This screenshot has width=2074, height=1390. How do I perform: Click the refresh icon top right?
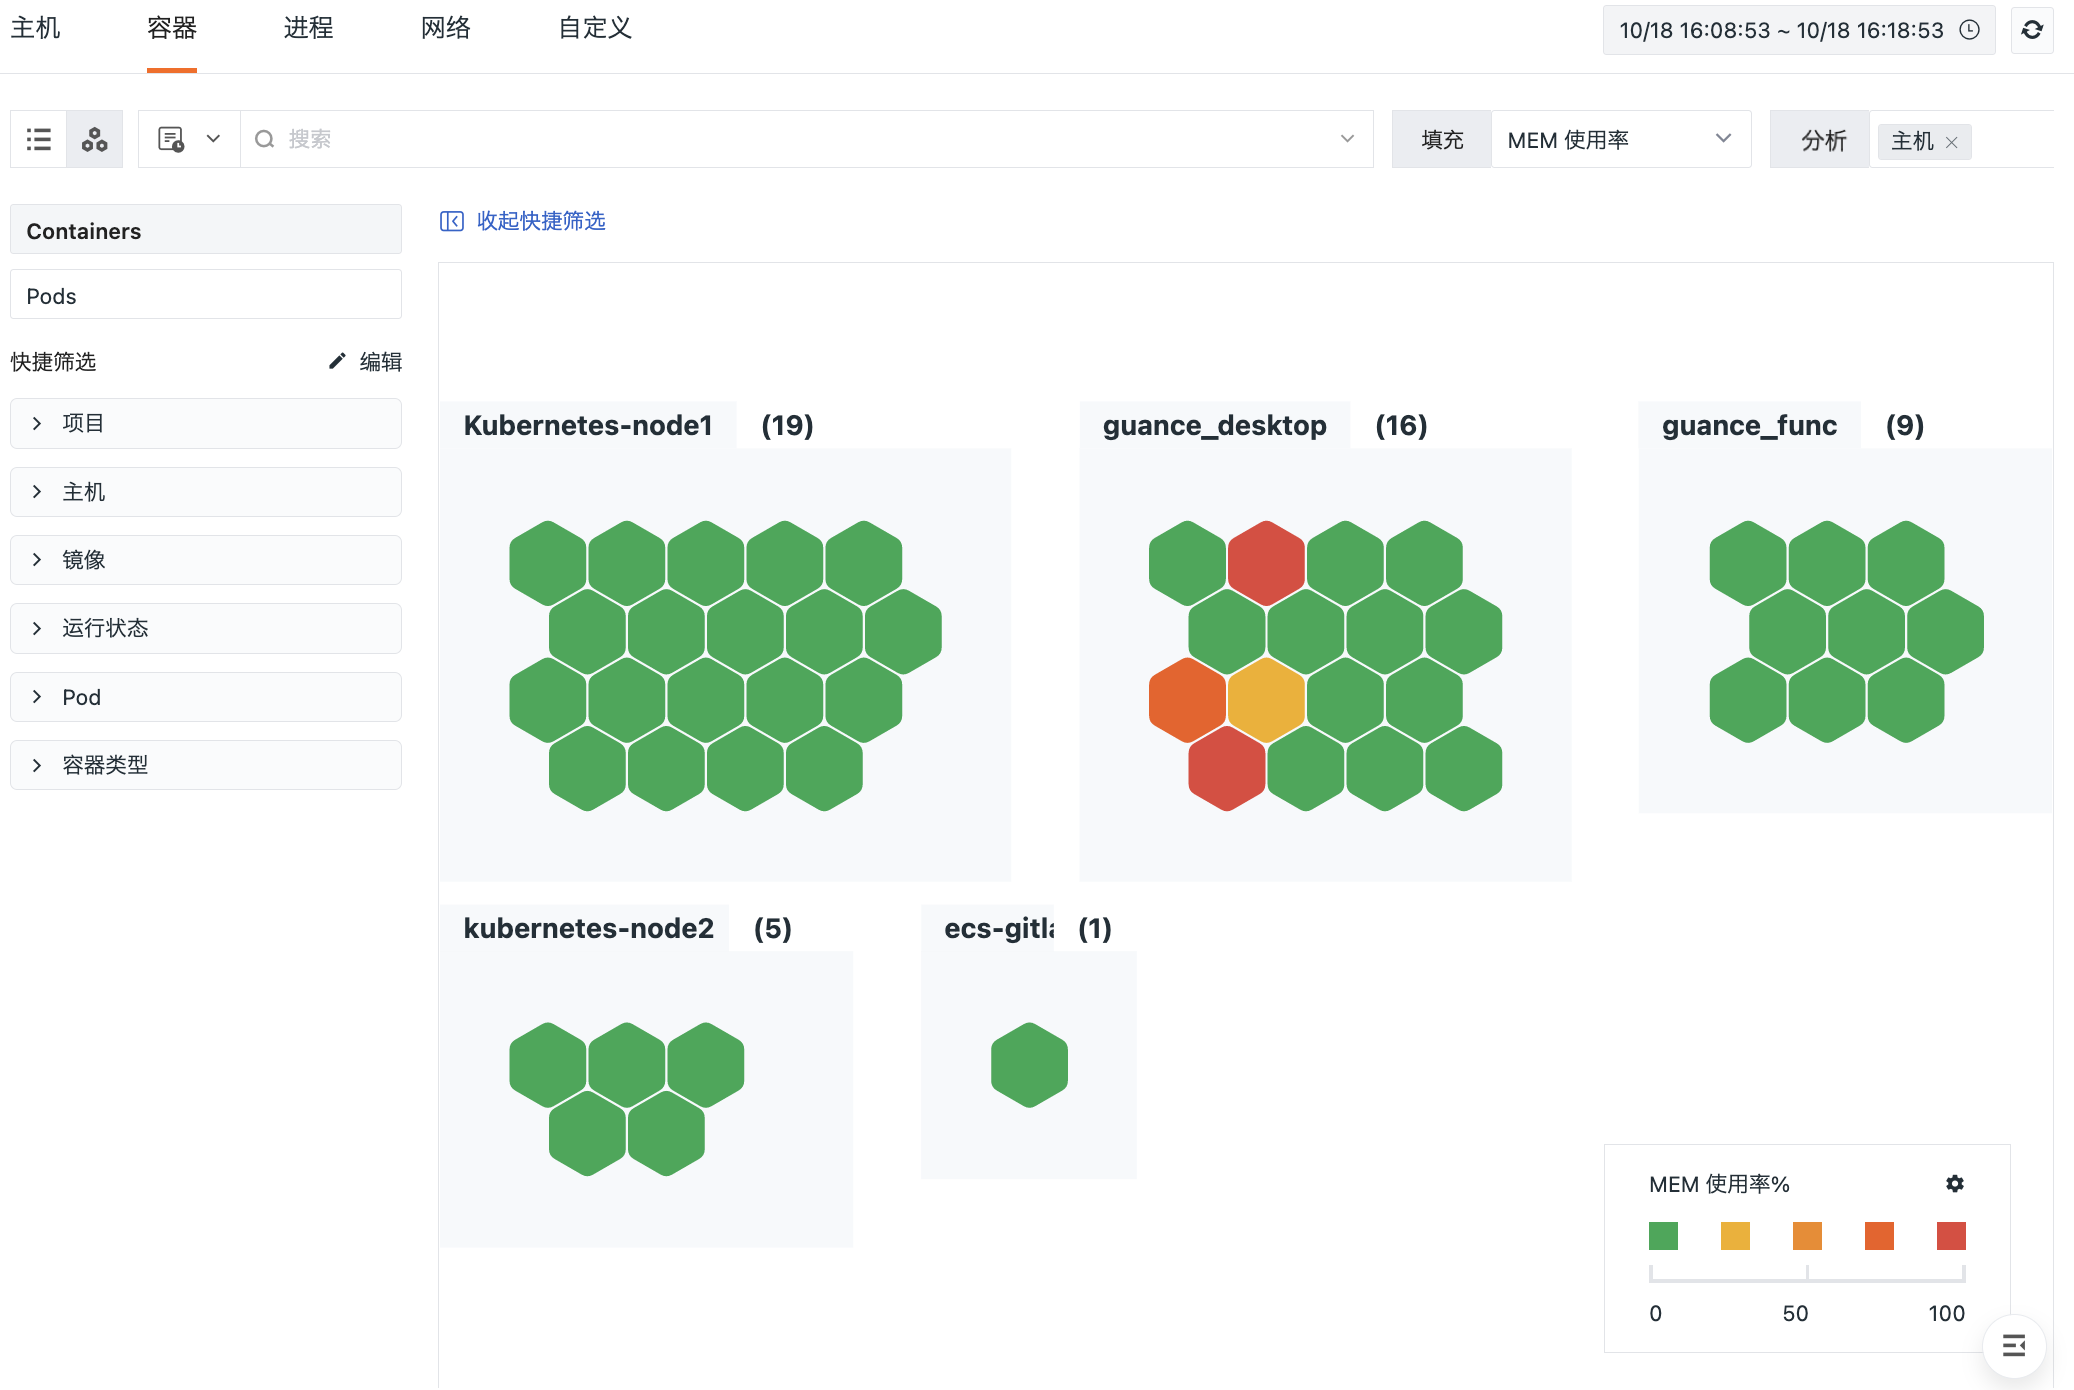[2032, 30]
